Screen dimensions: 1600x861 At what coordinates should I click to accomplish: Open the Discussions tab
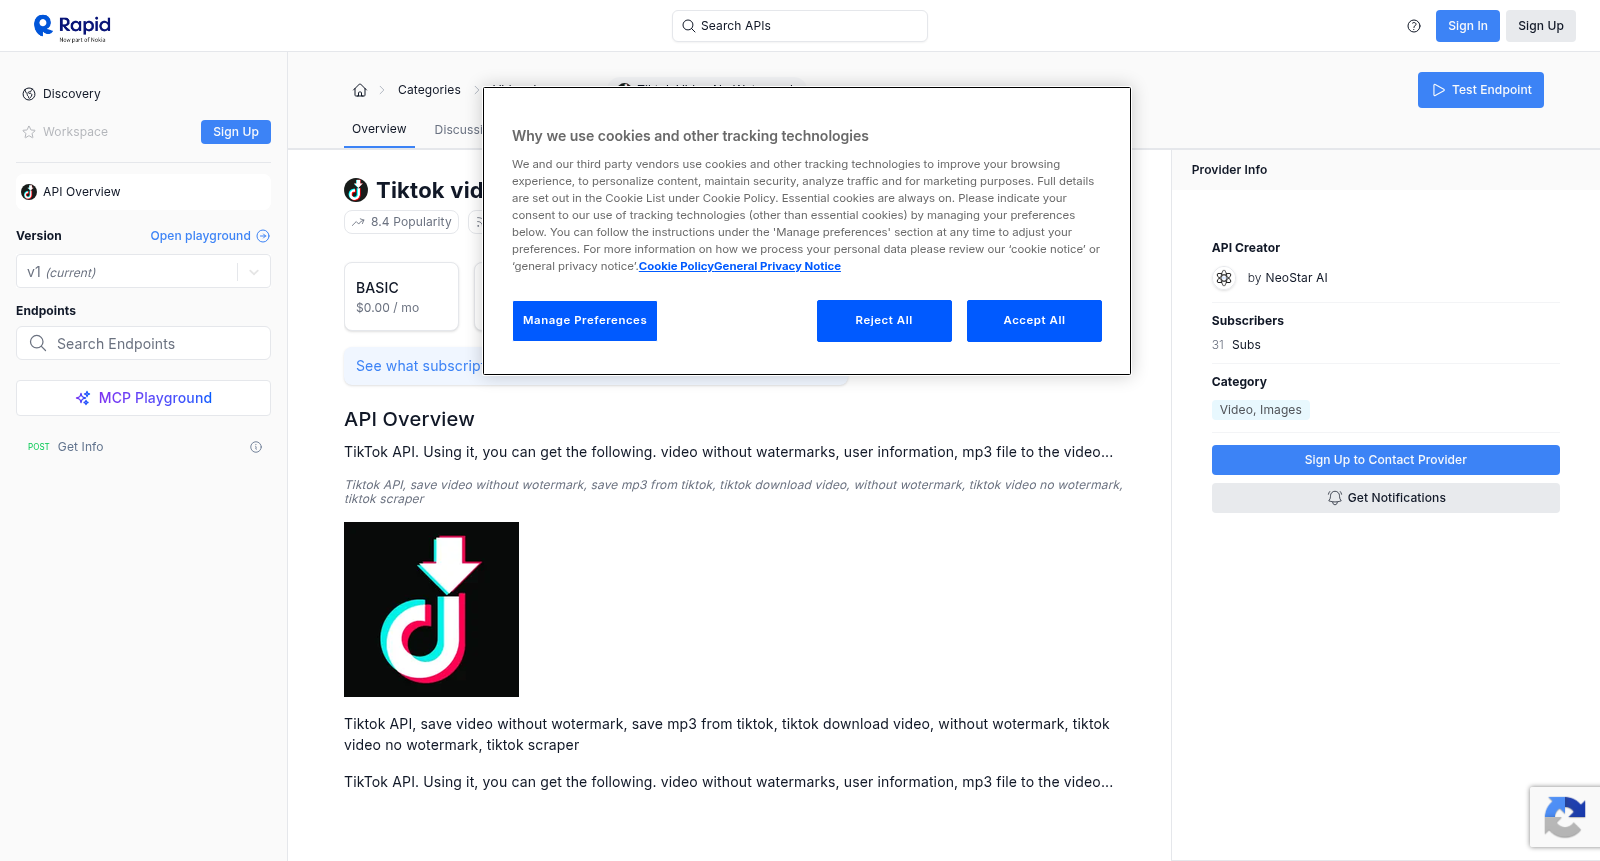coord(458,130)
